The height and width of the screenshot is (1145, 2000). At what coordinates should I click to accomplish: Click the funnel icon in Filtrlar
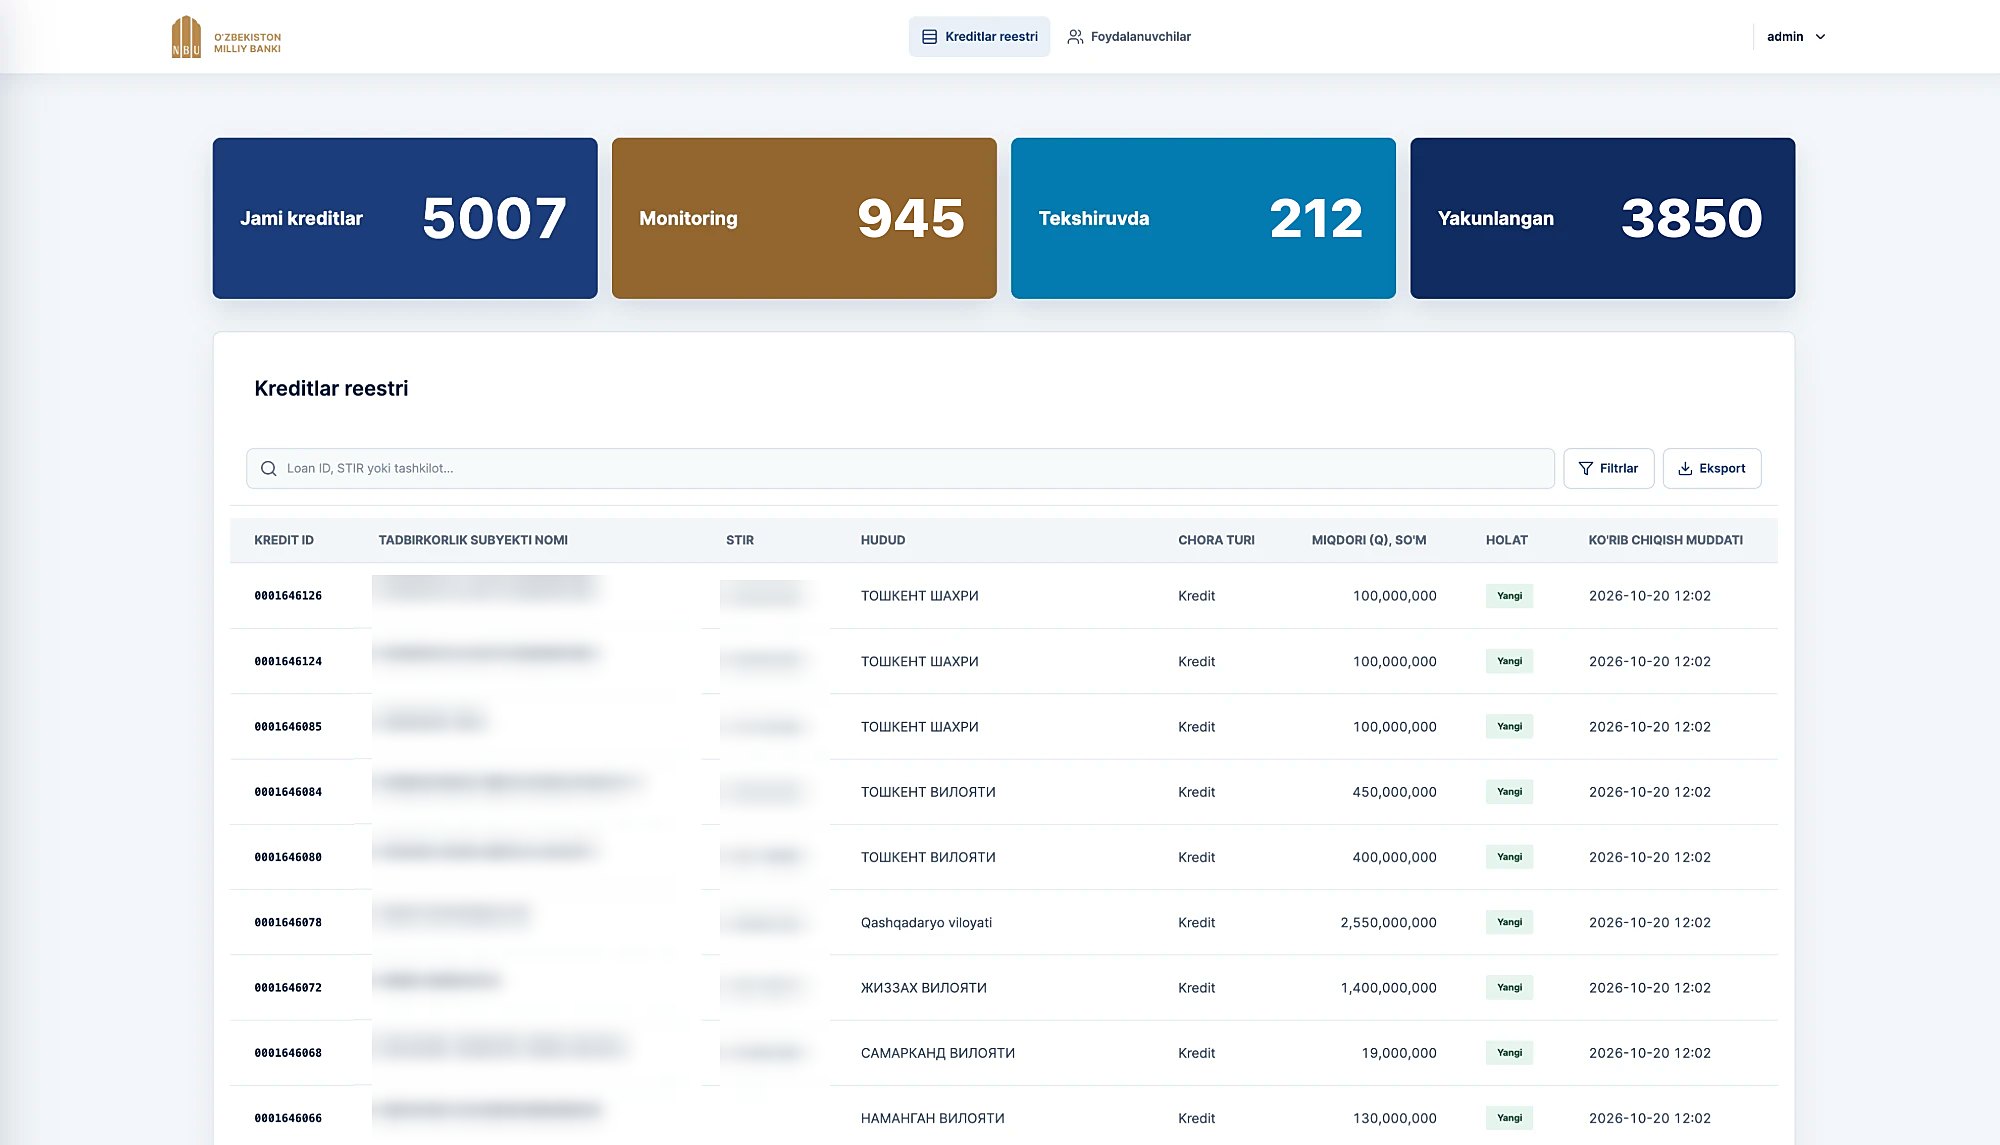pos(1585,468)
